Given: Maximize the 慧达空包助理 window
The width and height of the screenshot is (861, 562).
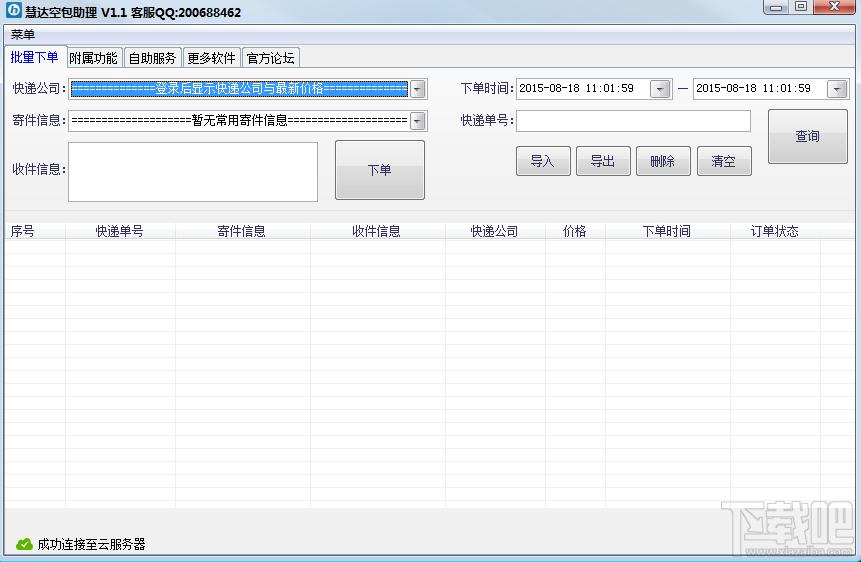Looking at the screenshot, I should coord(801,7).
